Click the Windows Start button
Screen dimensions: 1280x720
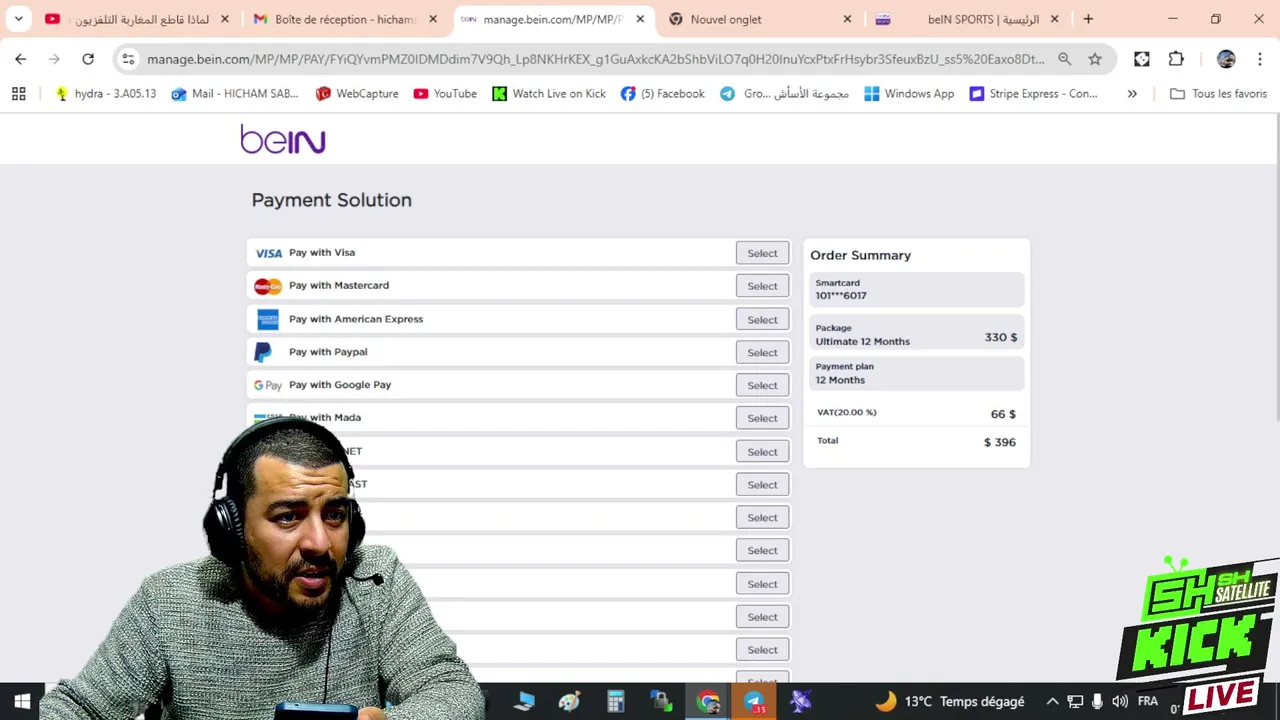[x=22, y=701]
